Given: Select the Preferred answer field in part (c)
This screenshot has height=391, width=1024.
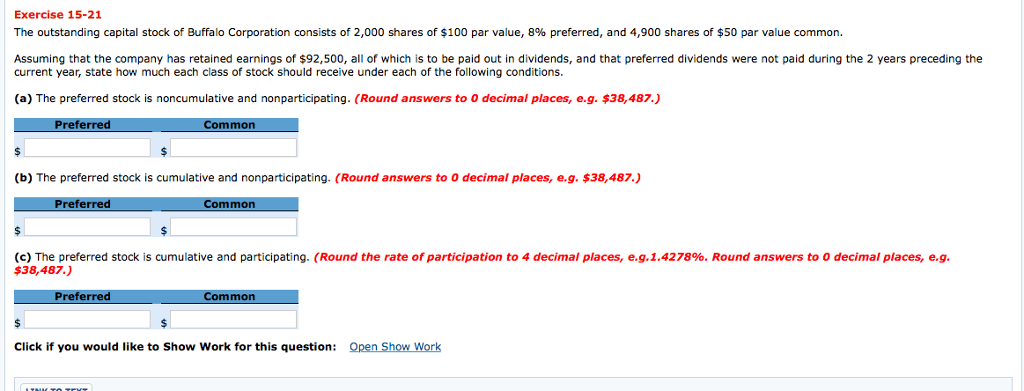Looking at the screenshot, I should coord(88,320).
